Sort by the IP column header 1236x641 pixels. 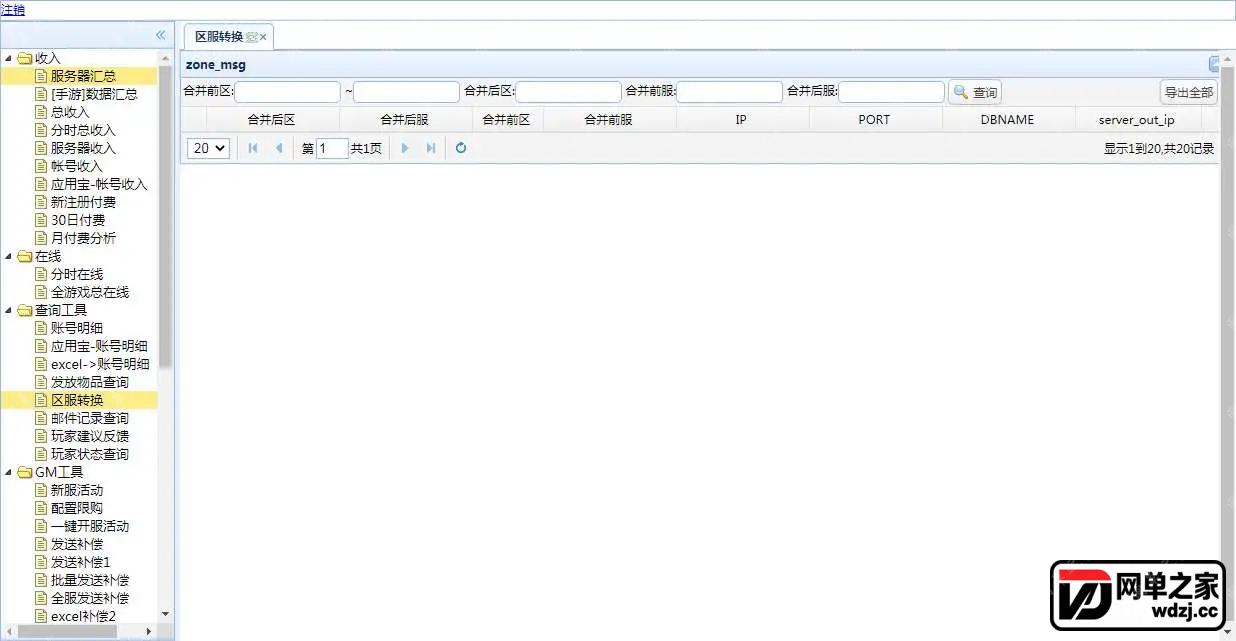click(741, 119)
